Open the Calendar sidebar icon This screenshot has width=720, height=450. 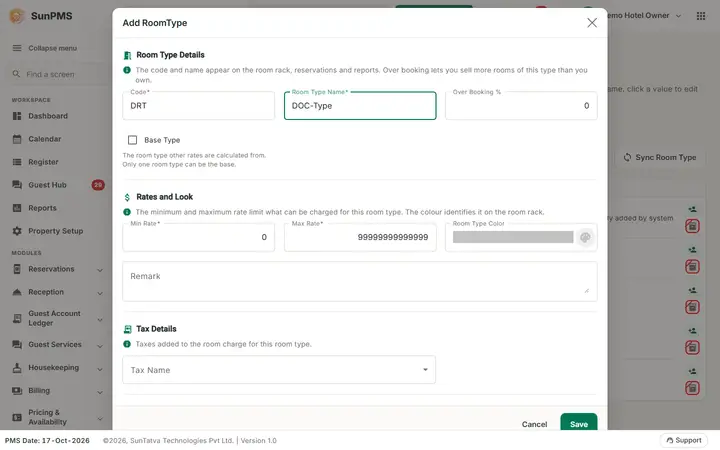coord(17,139)
